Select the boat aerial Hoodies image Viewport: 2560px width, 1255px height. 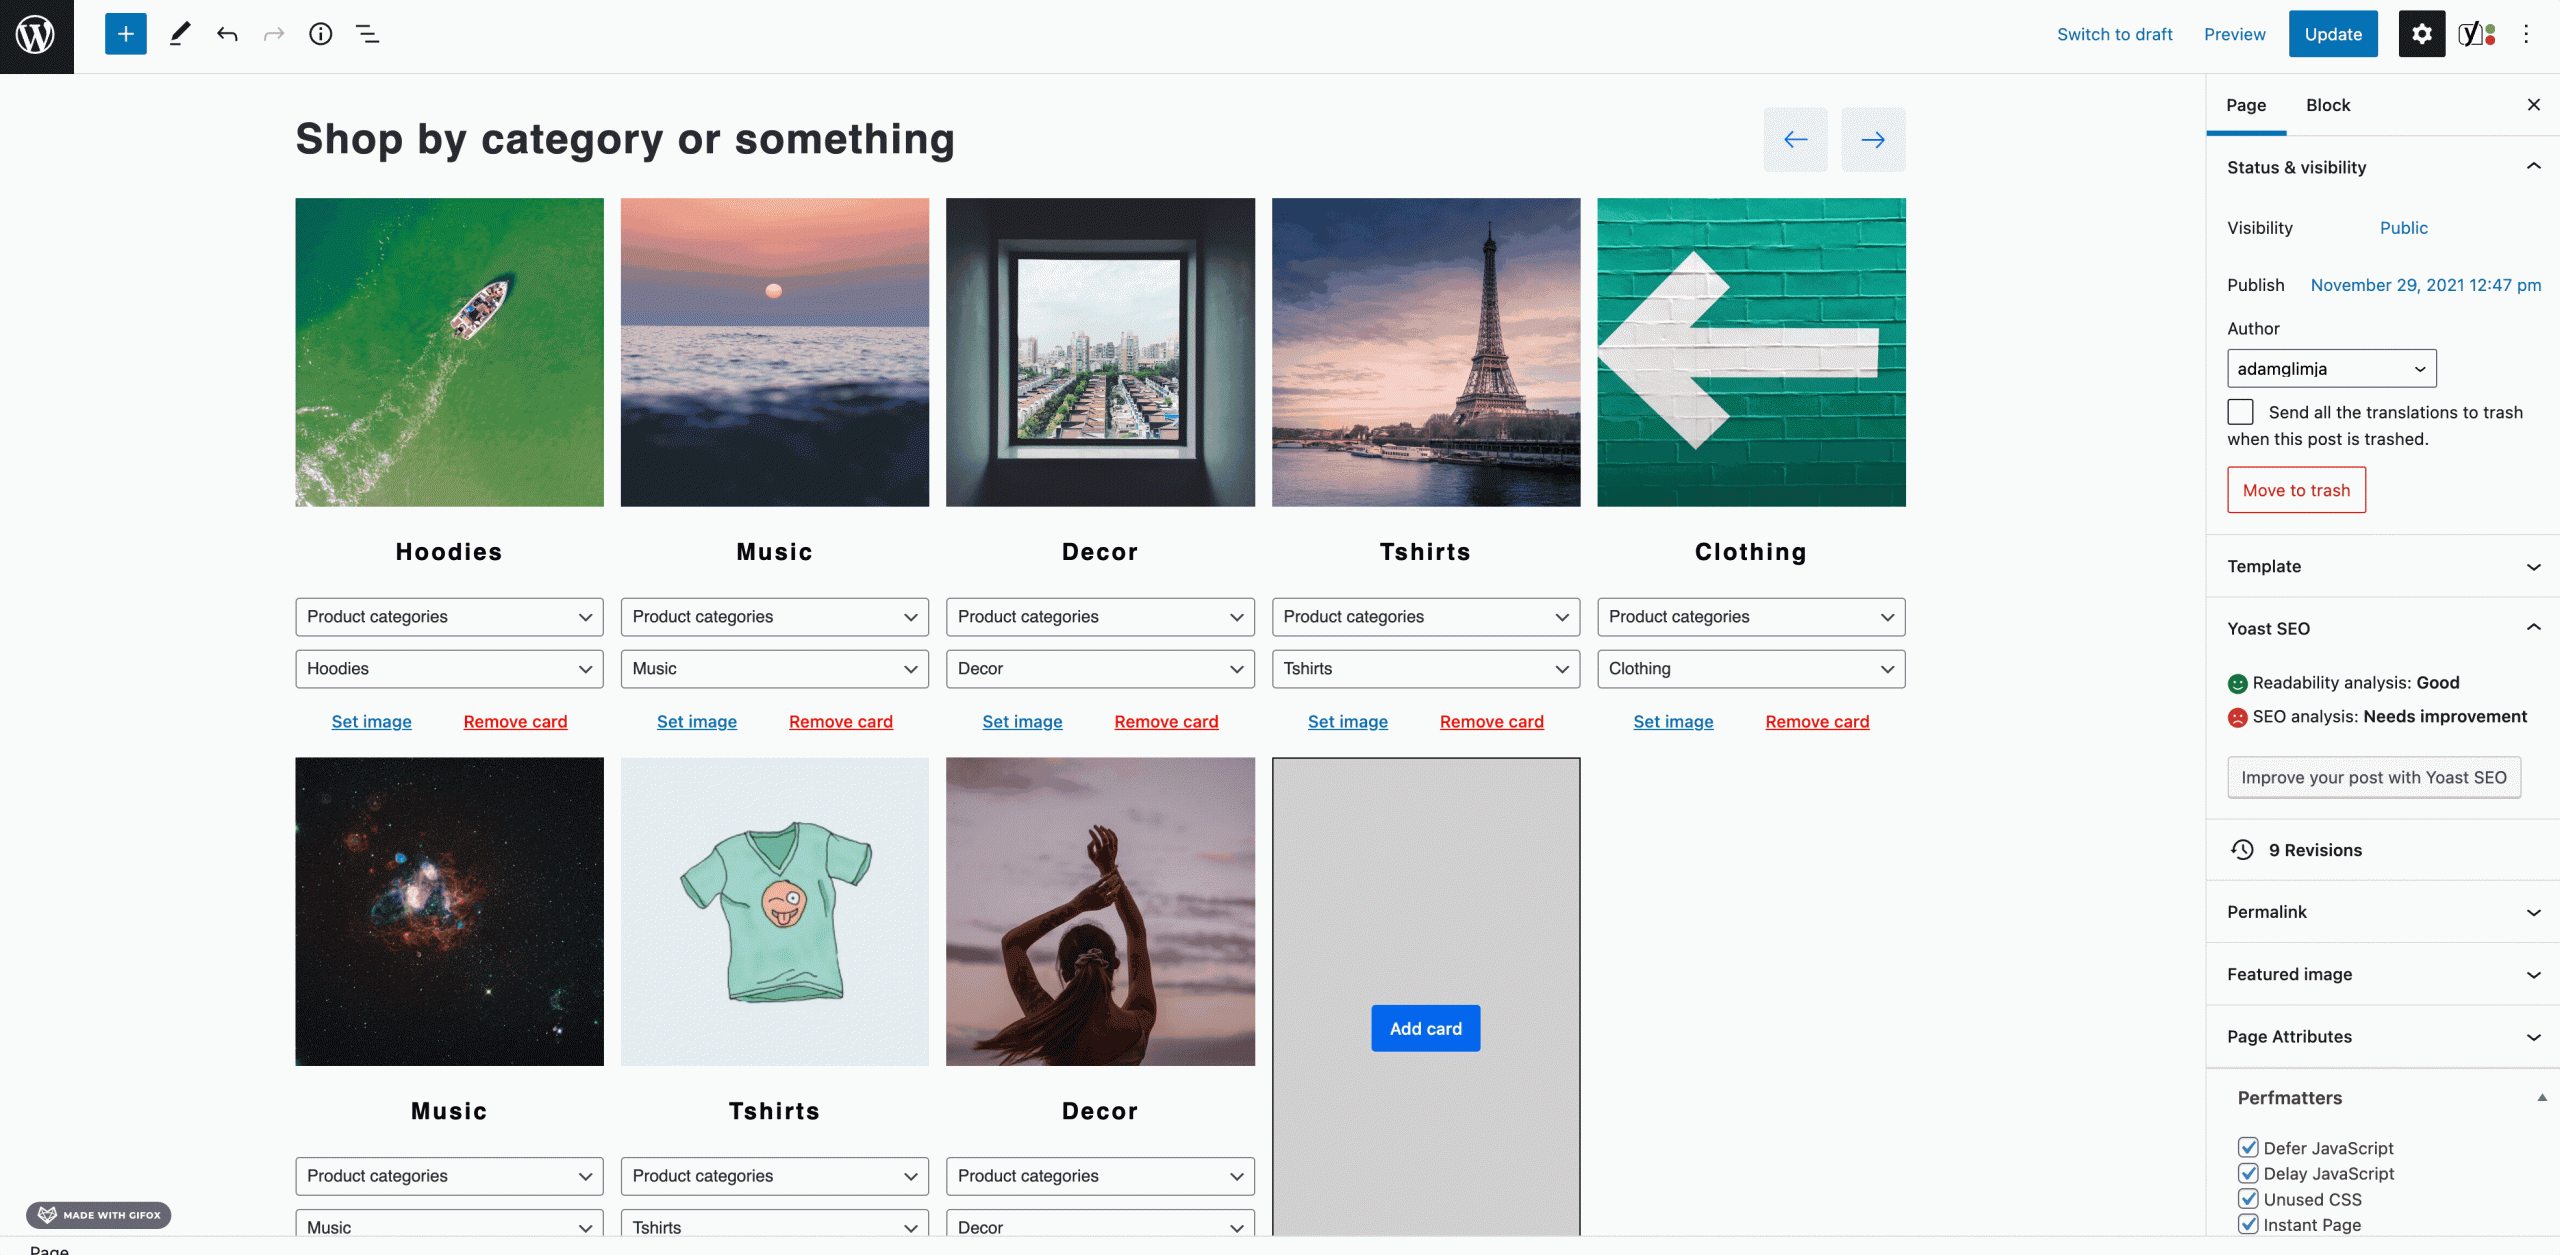[x=450, y=352]
